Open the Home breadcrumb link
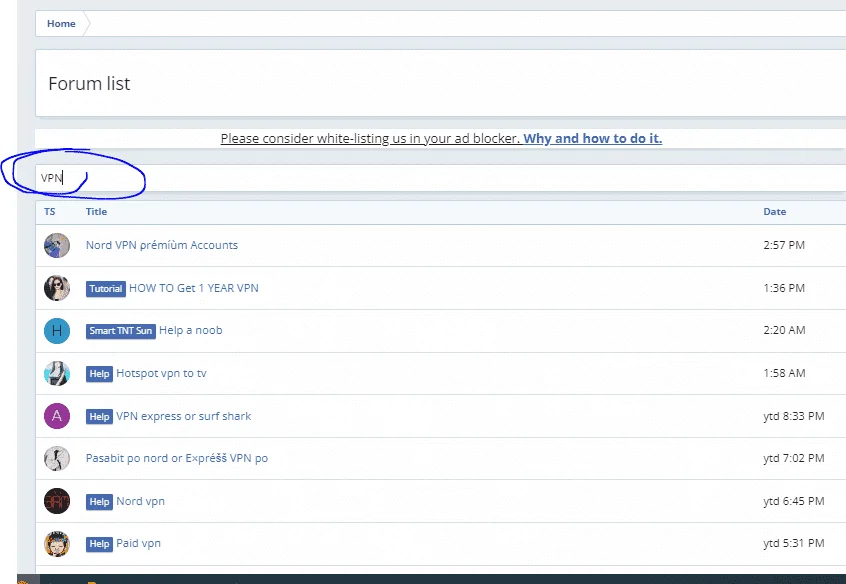 pyautogui.click(x=61, y=24)
